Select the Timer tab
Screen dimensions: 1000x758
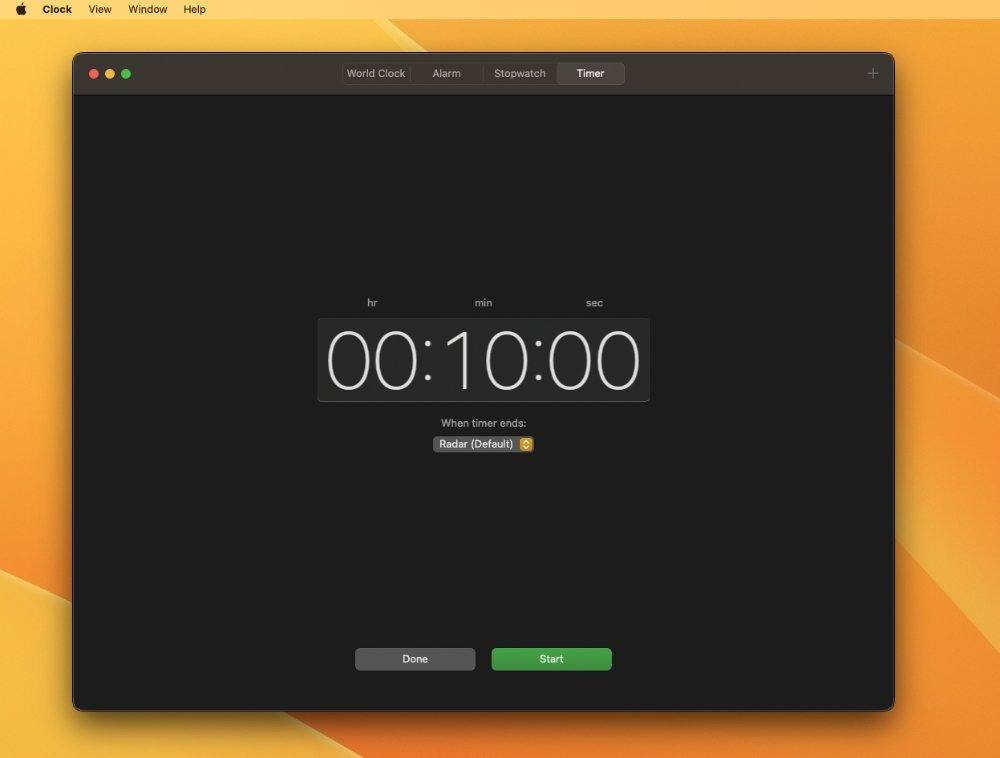point(590,73)
